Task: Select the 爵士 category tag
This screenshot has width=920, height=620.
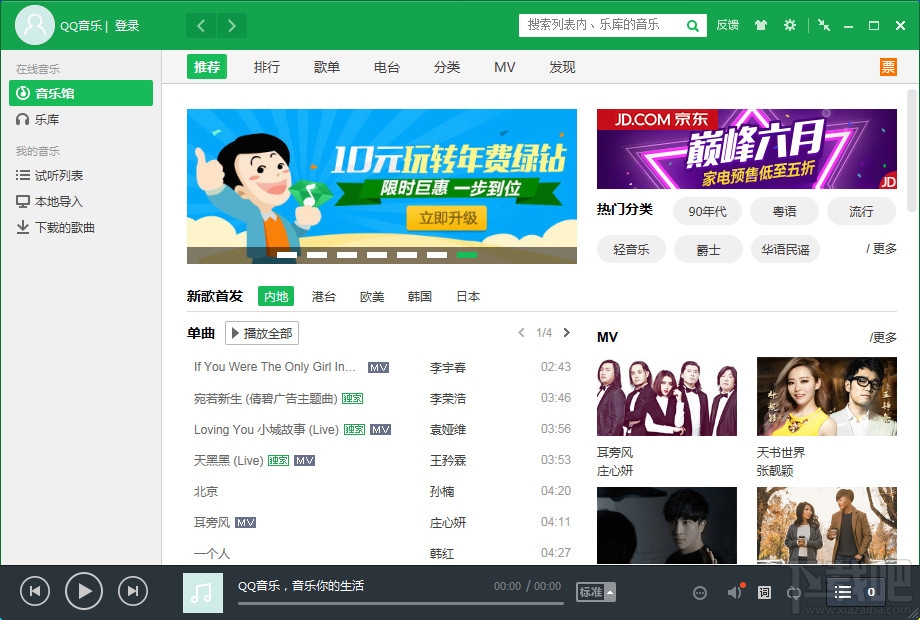Action: 708,249
